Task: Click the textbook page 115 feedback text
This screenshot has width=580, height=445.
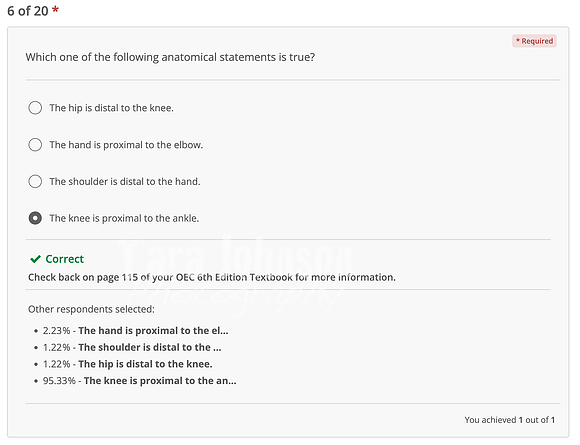Action: (x=212, y=277)
